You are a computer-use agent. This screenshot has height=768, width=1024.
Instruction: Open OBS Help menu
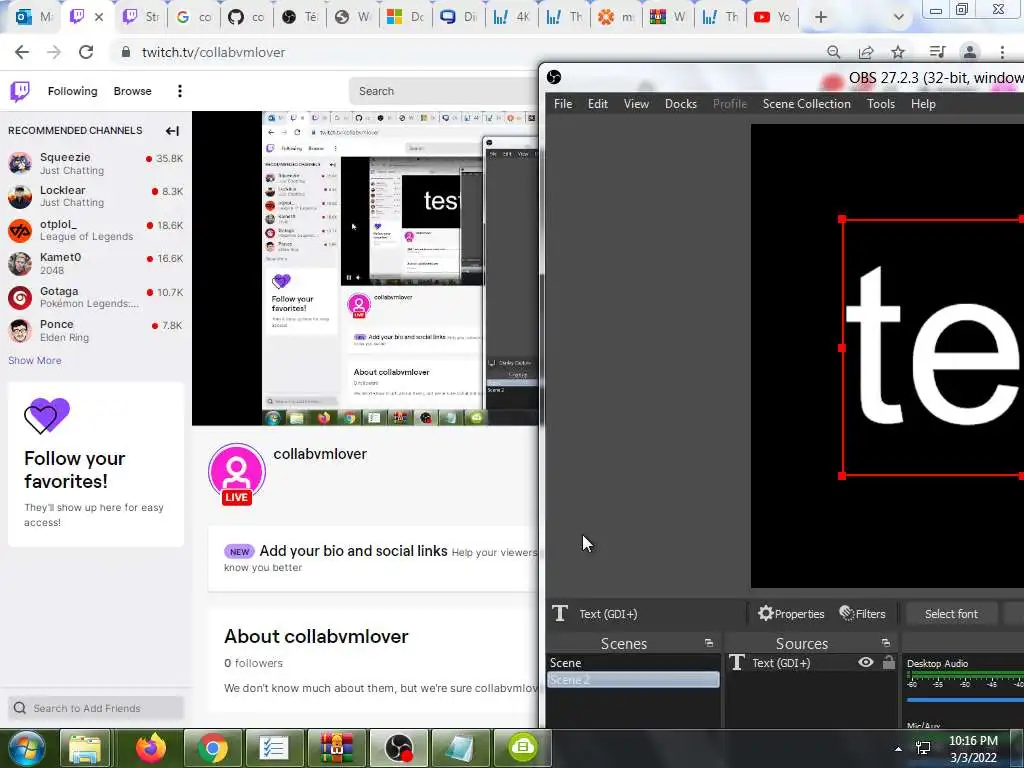(923, 104)
